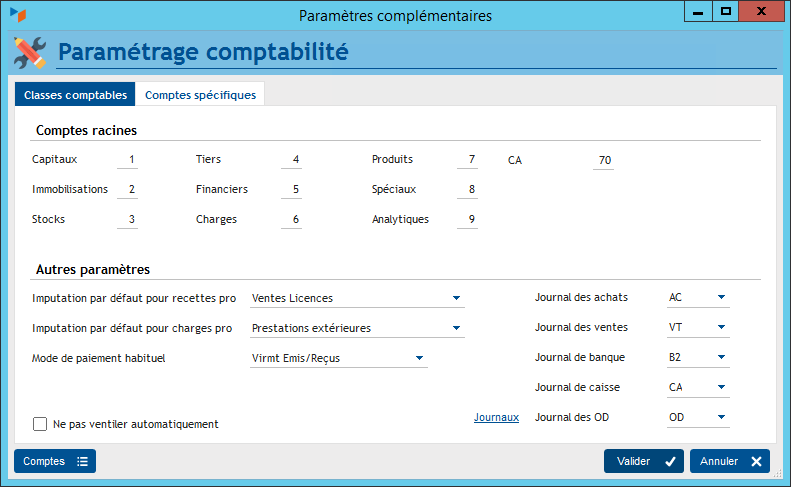791x487 pixels.
Task: Select the Classes comptables tab
Action: click(75, 95)
